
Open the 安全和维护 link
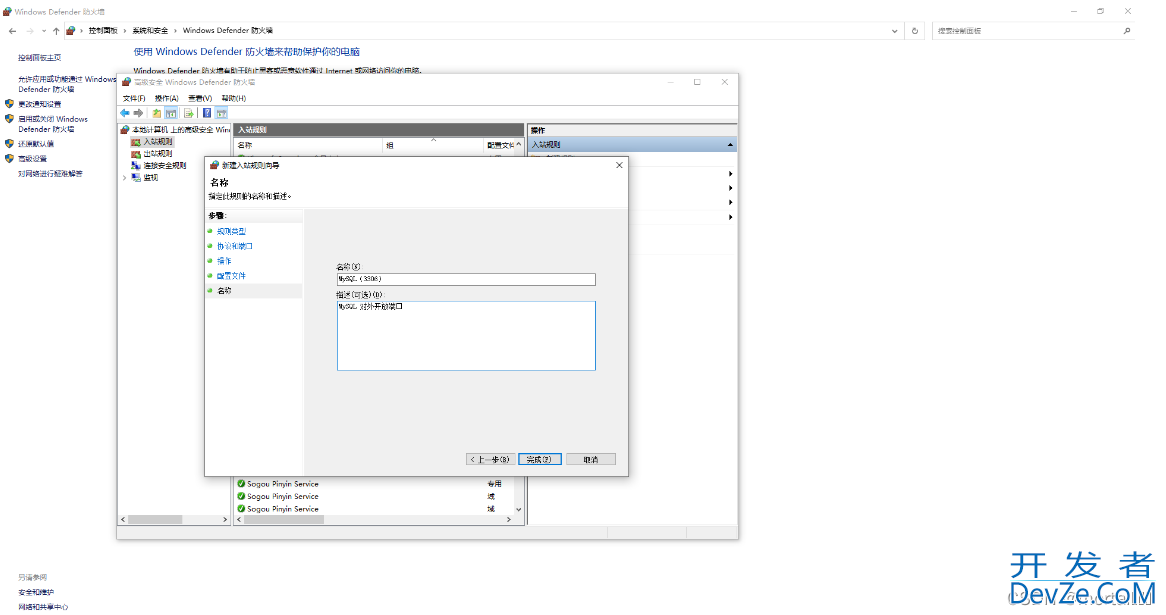point(36,592)
